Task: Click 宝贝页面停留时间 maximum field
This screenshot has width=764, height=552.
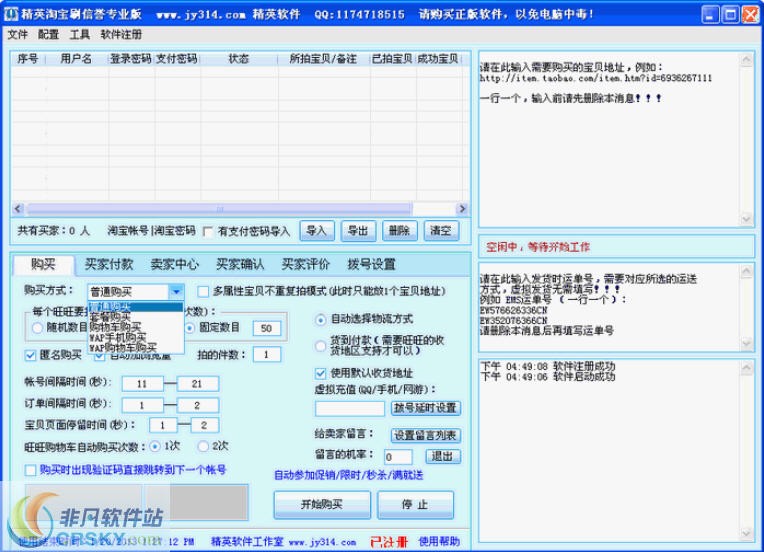Action: [x=204, y=425]
